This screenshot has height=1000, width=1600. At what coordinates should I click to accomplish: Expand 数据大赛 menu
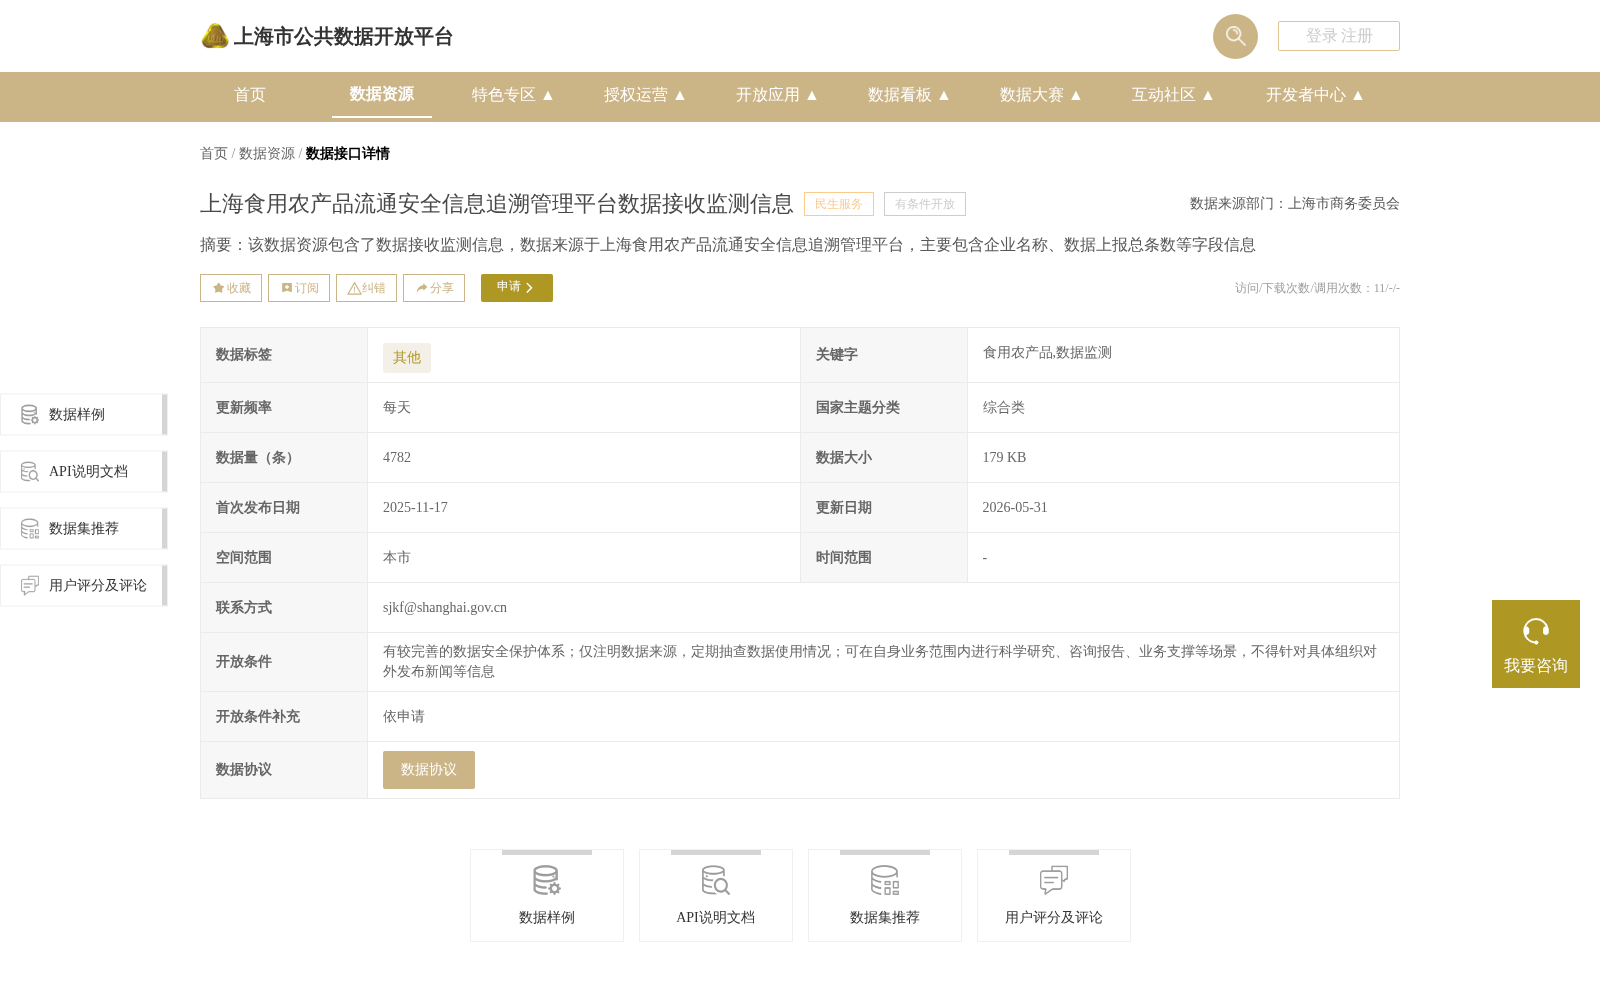pos(1041,95)
